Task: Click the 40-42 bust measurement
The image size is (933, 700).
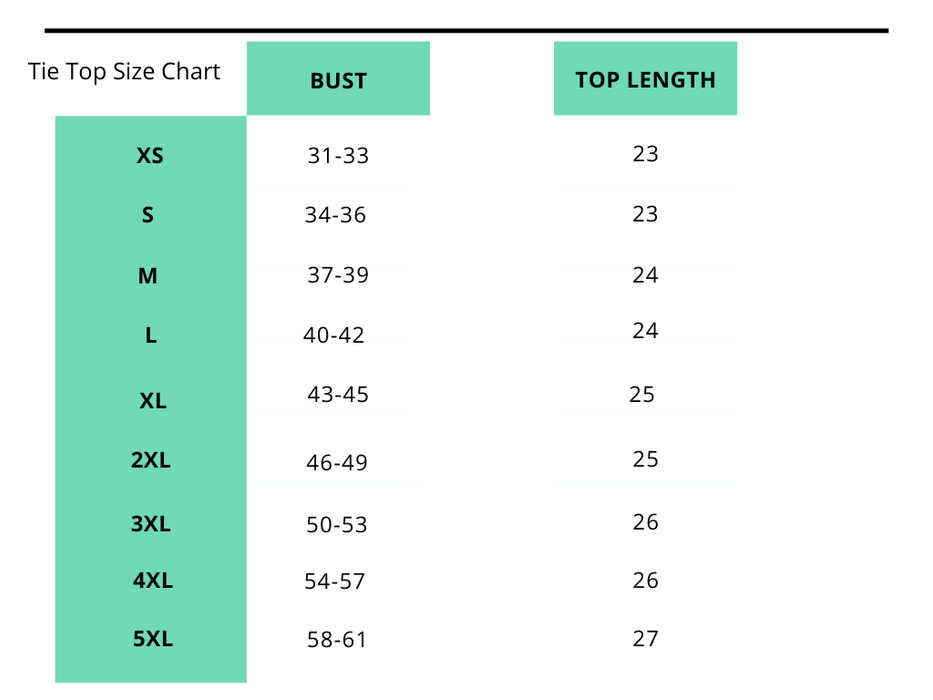Action: [333, 335]
